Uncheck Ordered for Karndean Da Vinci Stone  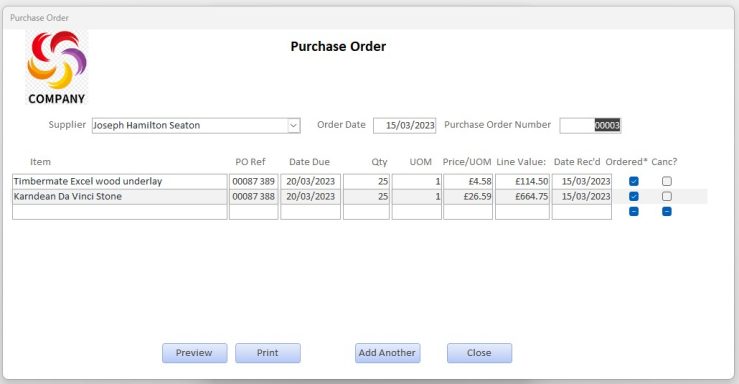[x=633, y=196]
